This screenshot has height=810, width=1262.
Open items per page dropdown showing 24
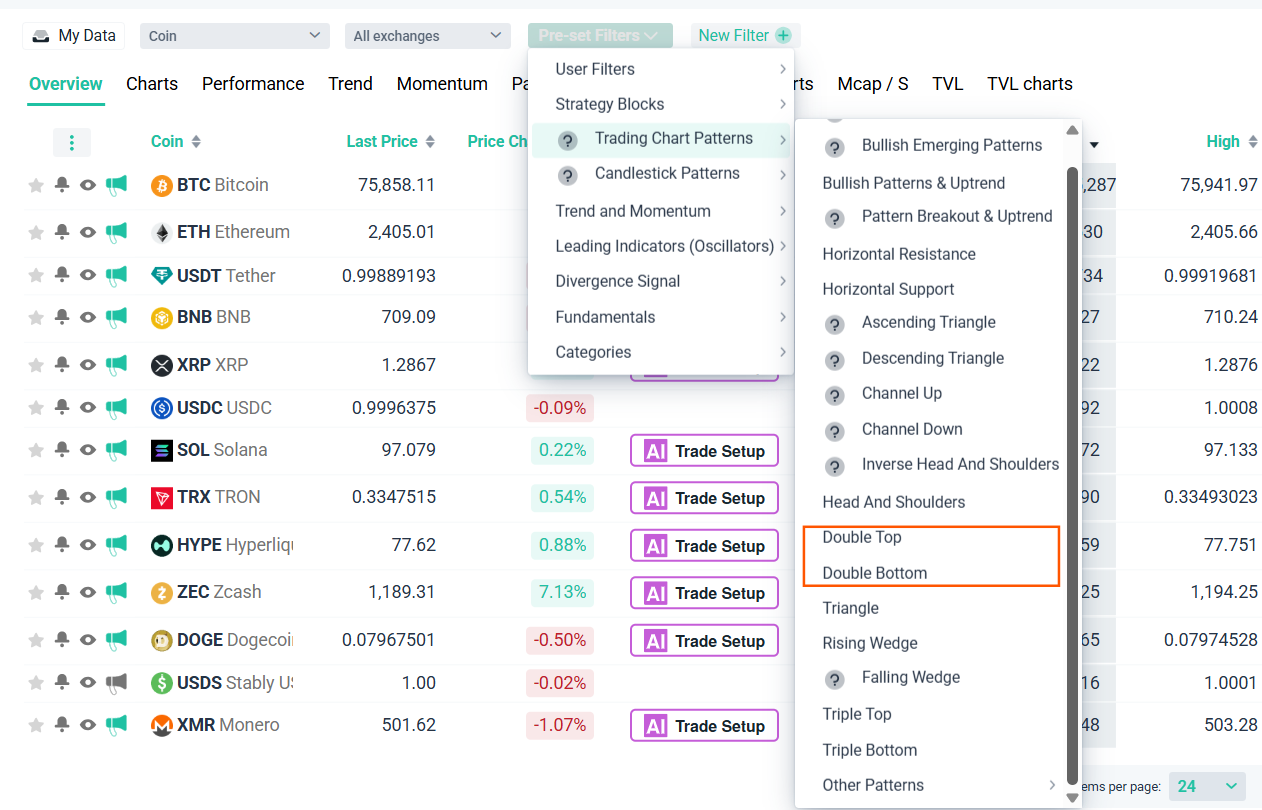[x=1207, y=786]
